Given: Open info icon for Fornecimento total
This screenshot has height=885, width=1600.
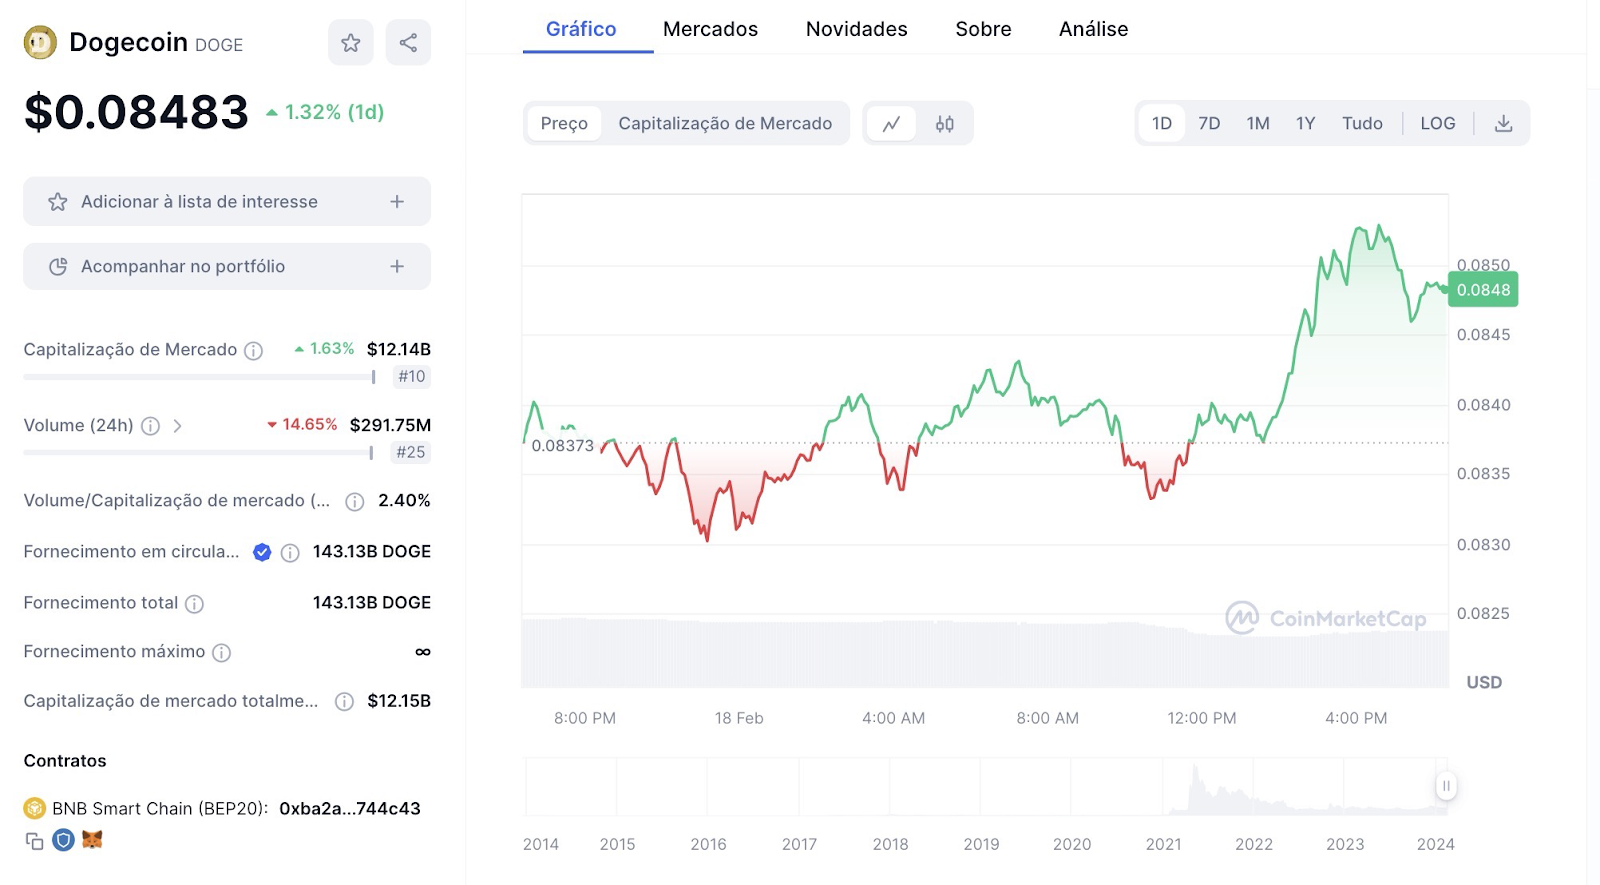Looking at the screenshot, I should click(194, 604).
